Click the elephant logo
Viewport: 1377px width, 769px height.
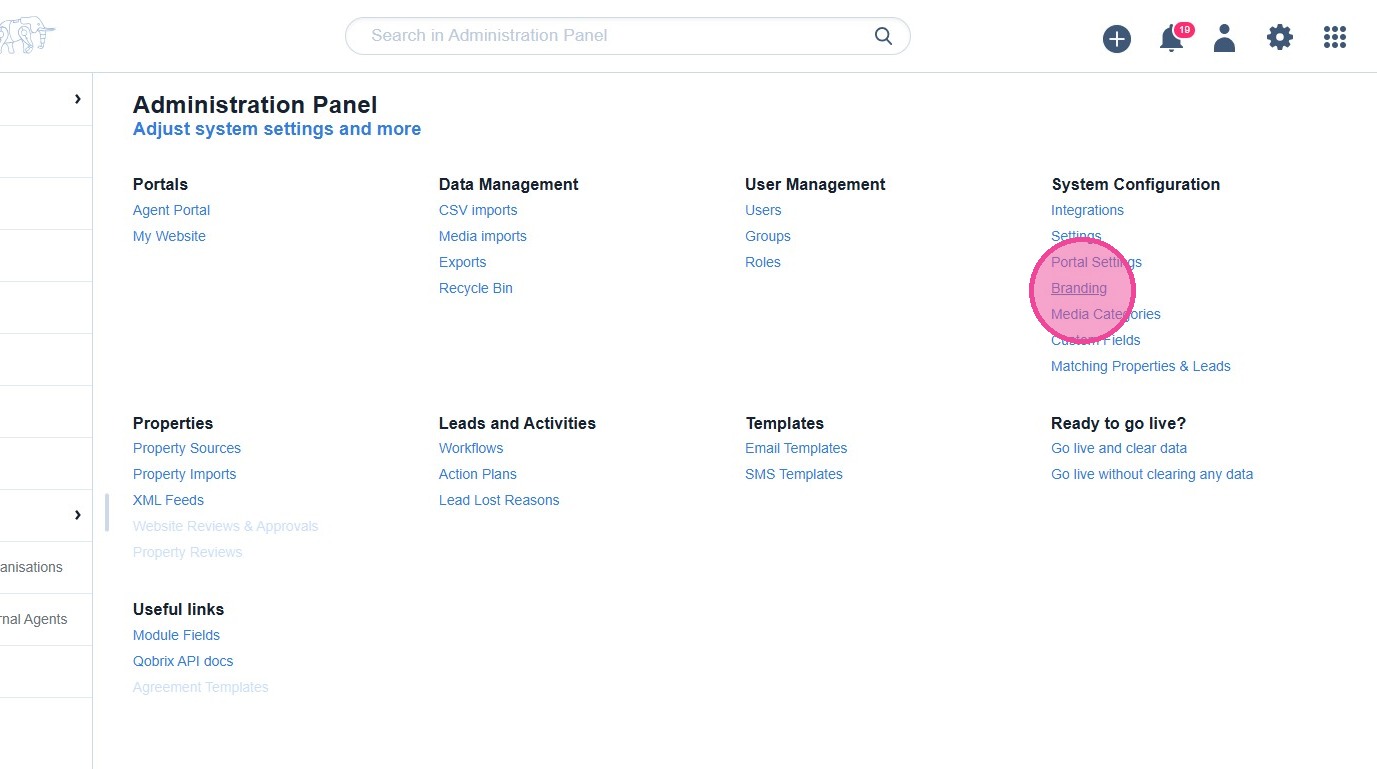point(26,37)
